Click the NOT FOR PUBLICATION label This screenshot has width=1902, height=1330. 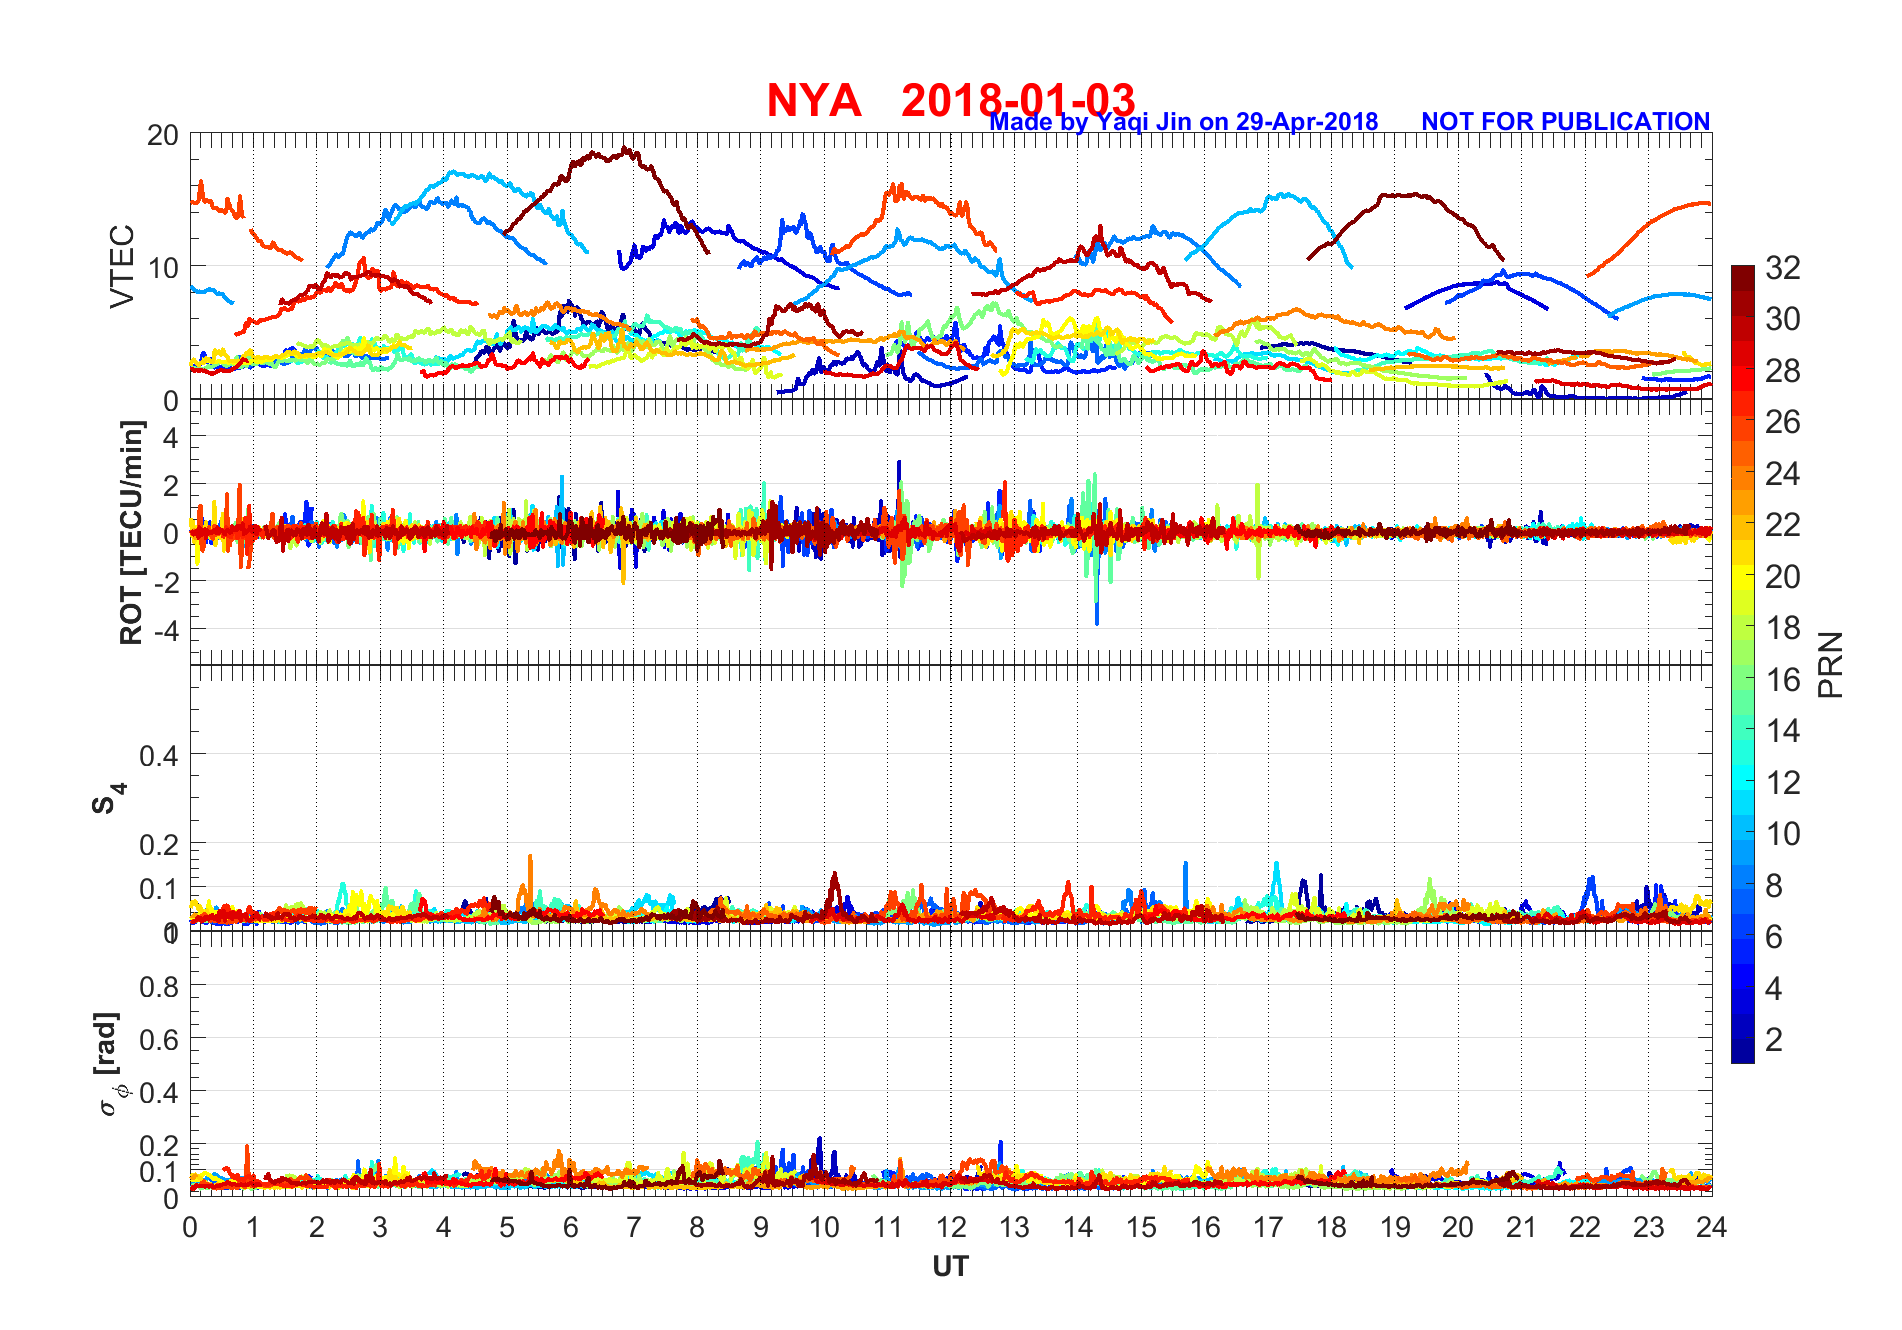(1565, 121)
